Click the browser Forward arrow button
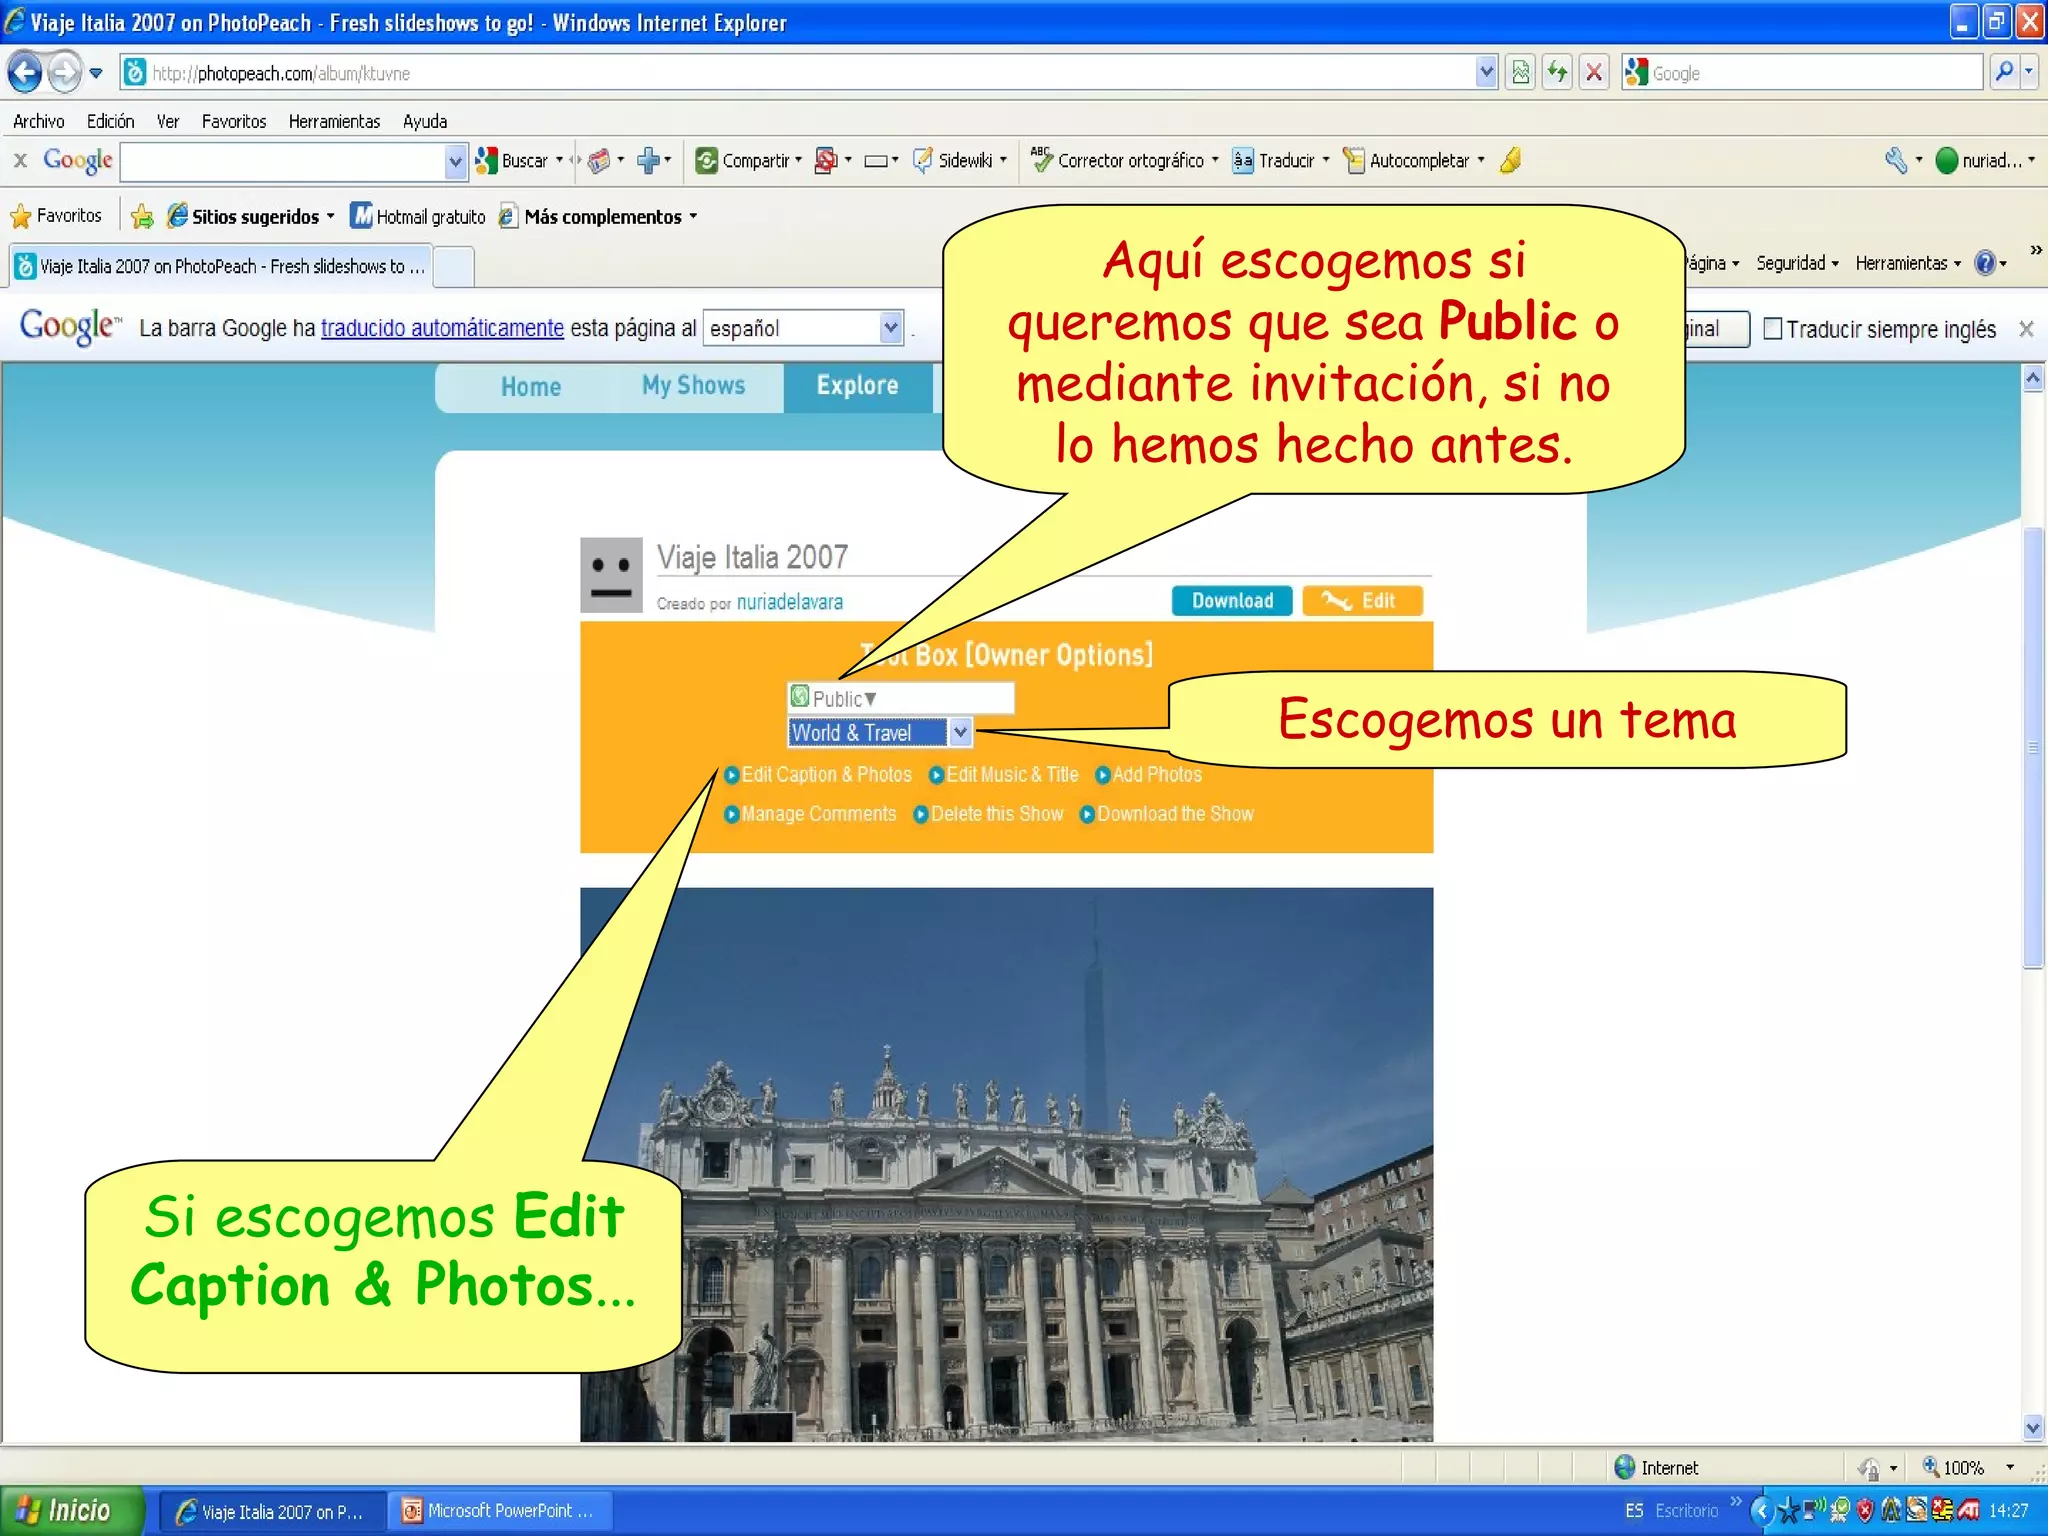 (65, 72)
